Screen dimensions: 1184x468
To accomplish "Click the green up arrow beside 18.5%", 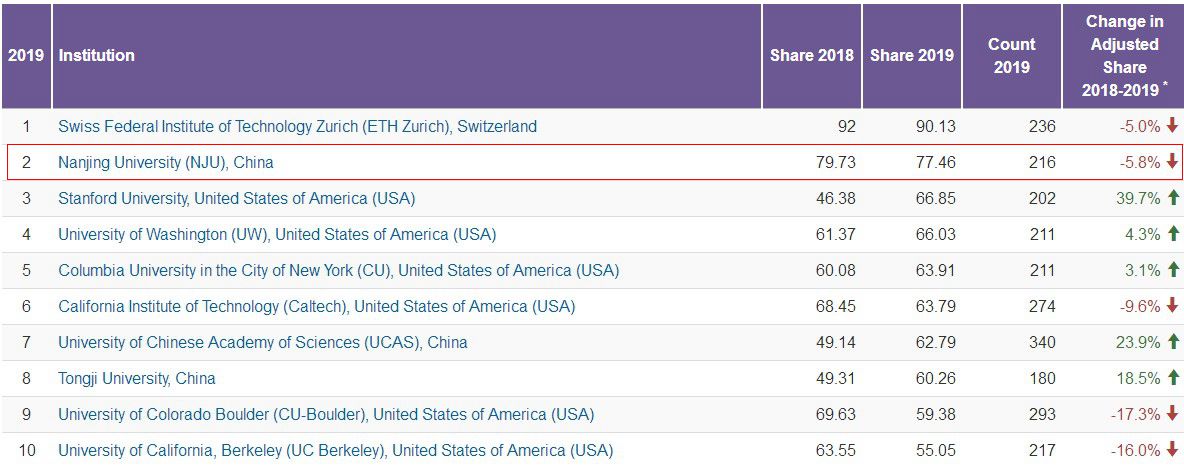I will (x=1172, y=378).
